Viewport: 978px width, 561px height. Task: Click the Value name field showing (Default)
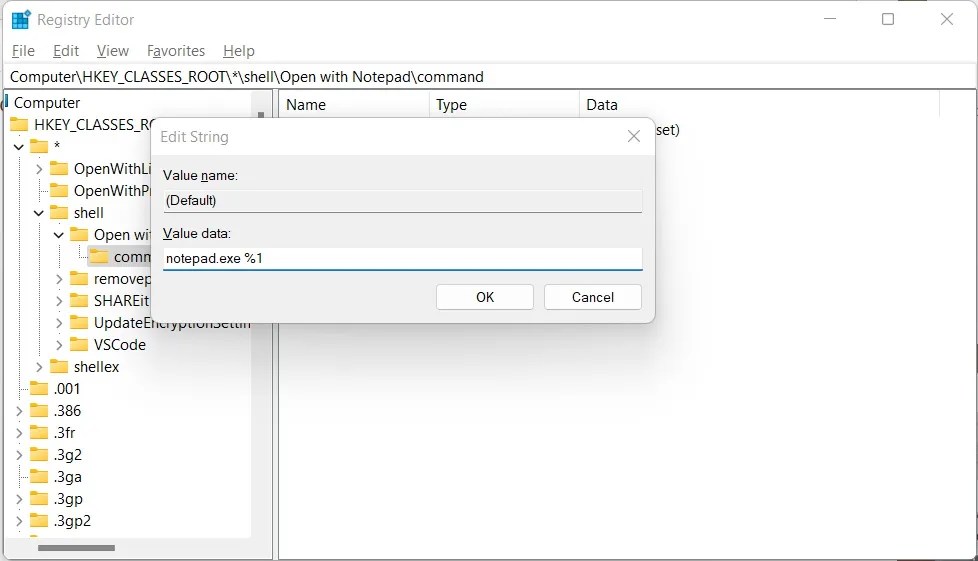pyautogui.click(x=402, y=200)
